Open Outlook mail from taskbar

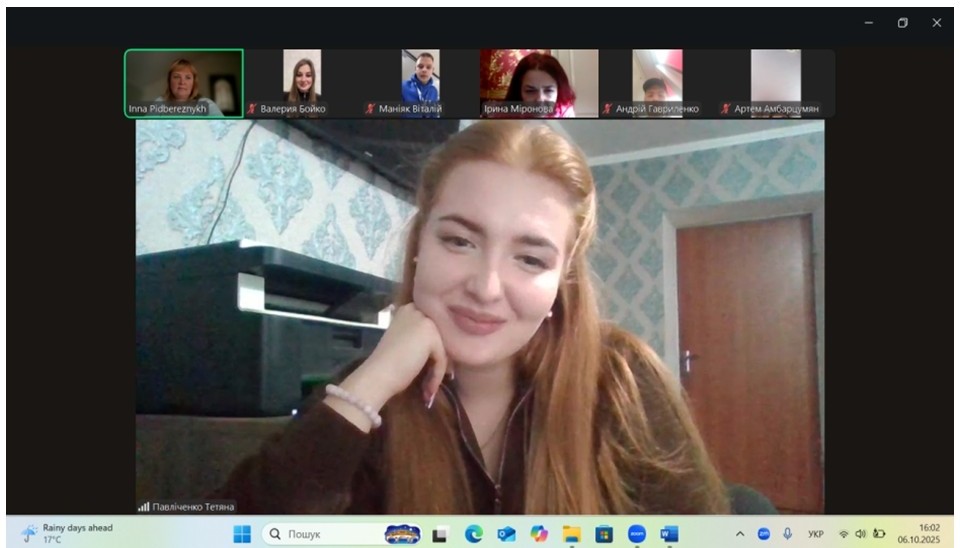point(507,534)
